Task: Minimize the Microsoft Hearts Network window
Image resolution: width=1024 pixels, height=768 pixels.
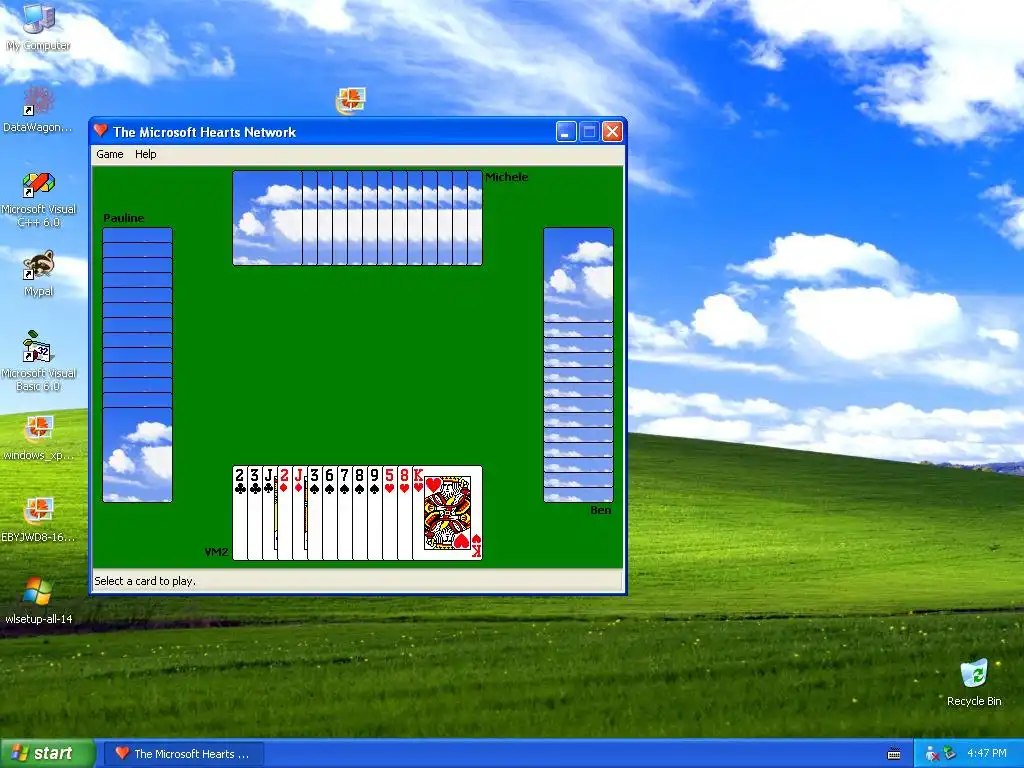Action: pos(566,132)
